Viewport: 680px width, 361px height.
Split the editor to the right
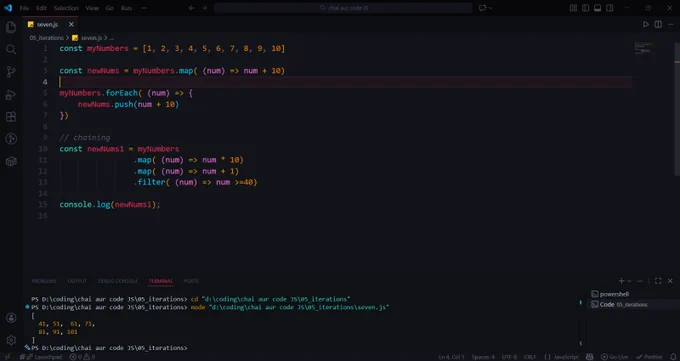pyautogui.click(x=658, y=24)
